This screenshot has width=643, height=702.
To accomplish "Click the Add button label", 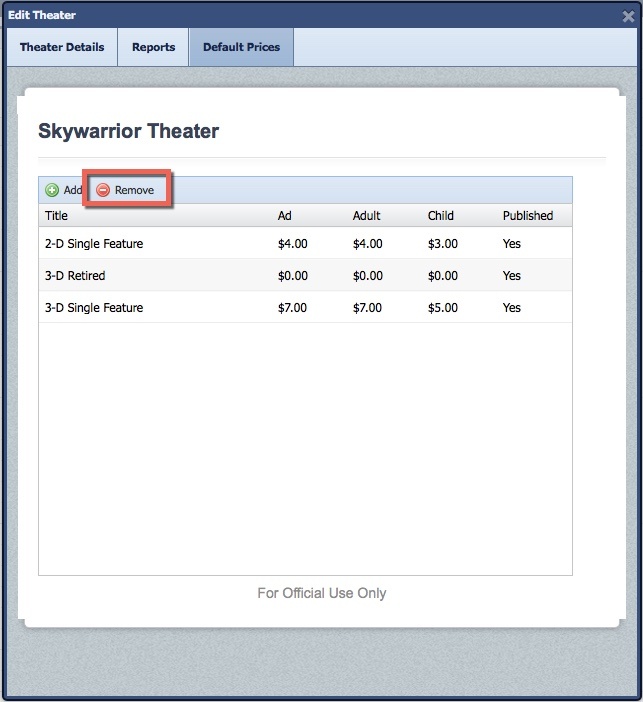I will point(73,190).
